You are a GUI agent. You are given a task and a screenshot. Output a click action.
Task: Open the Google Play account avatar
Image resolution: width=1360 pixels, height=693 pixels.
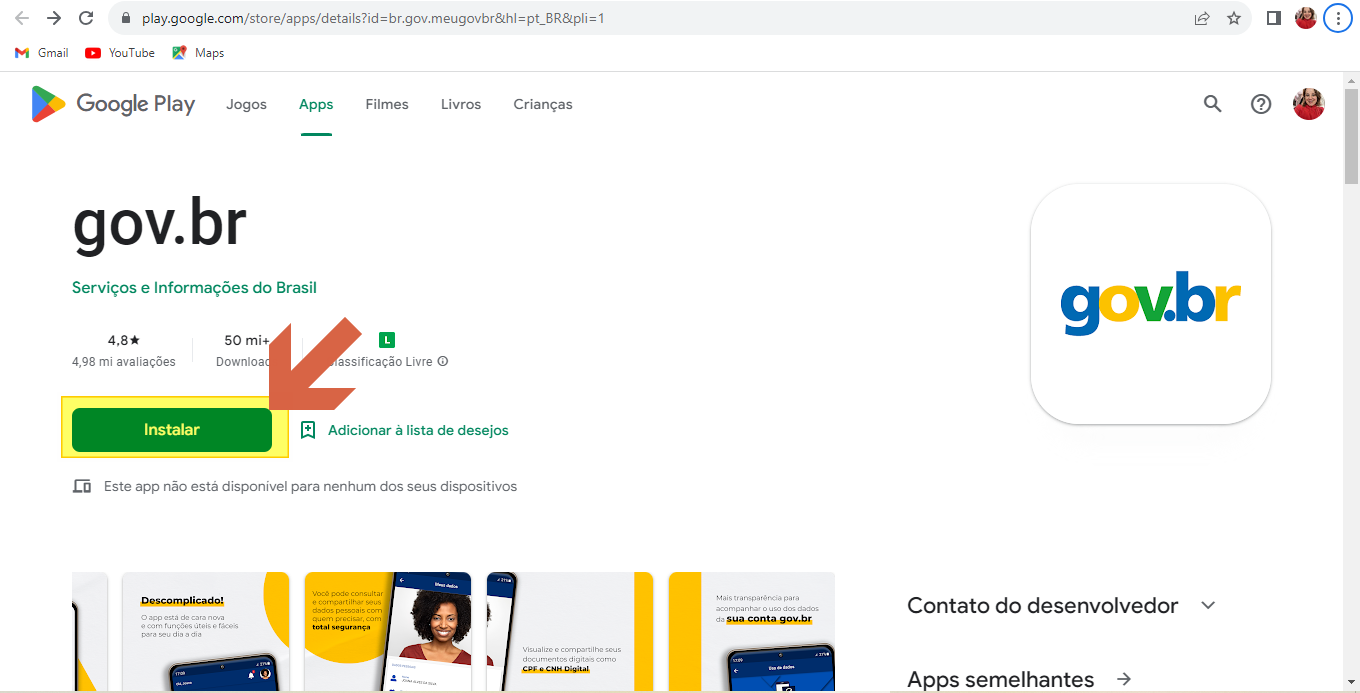1309,104
